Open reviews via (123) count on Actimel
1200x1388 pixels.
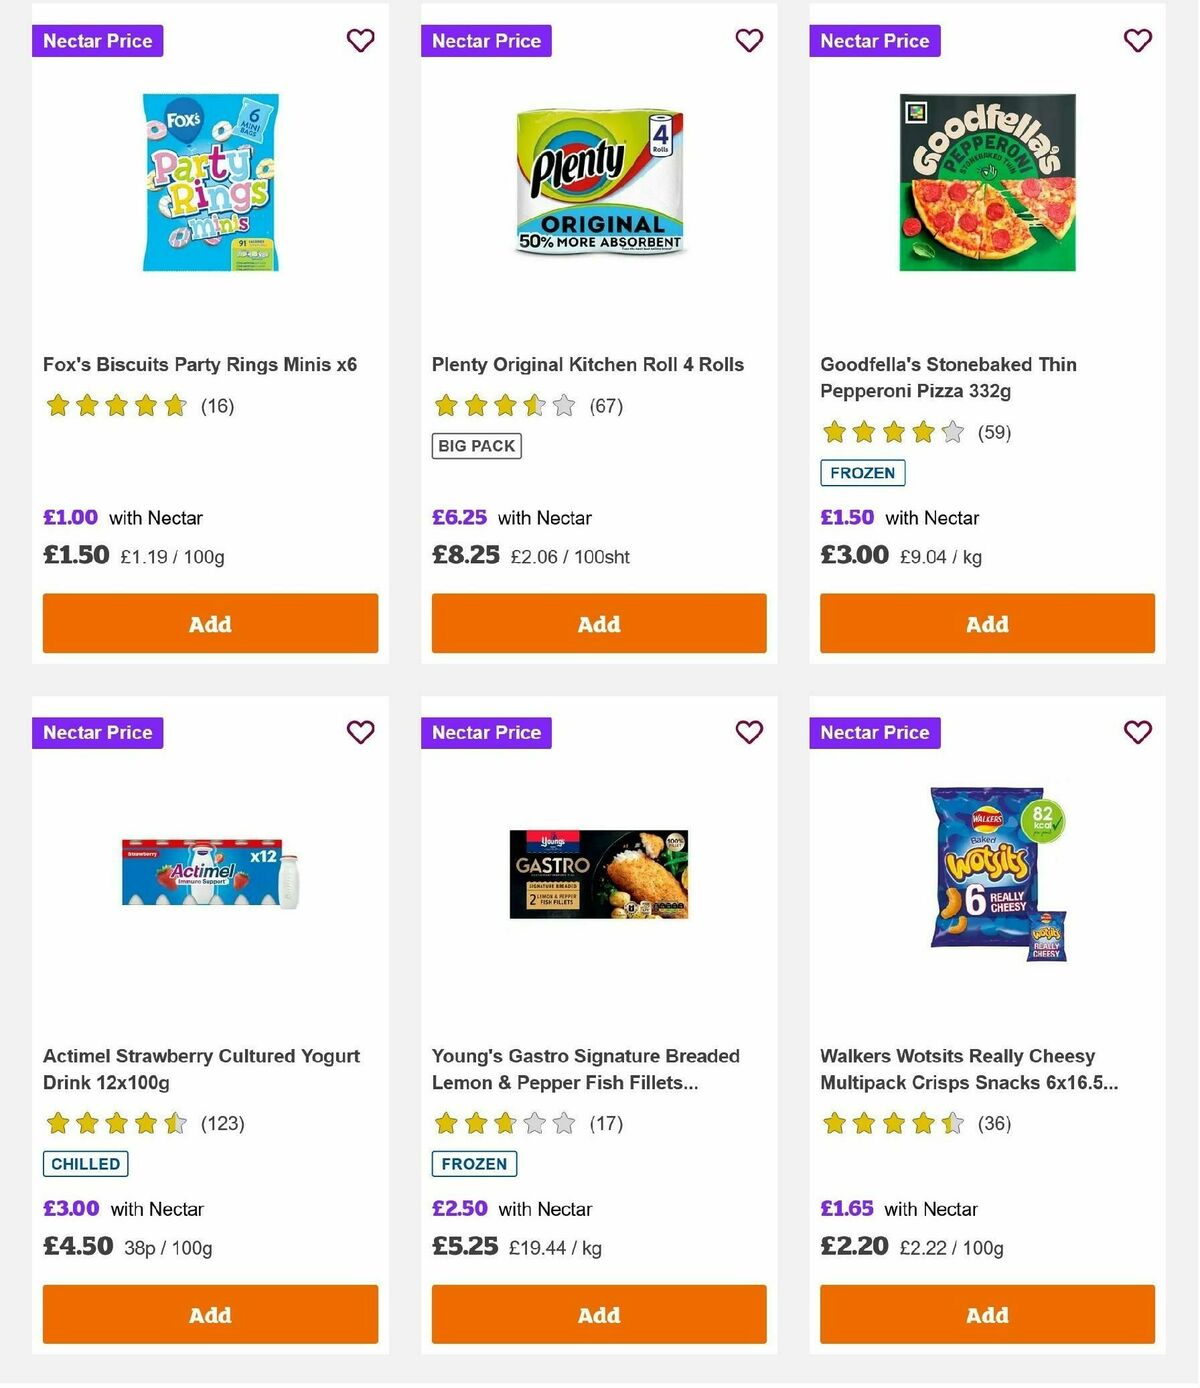[222, 1124]
